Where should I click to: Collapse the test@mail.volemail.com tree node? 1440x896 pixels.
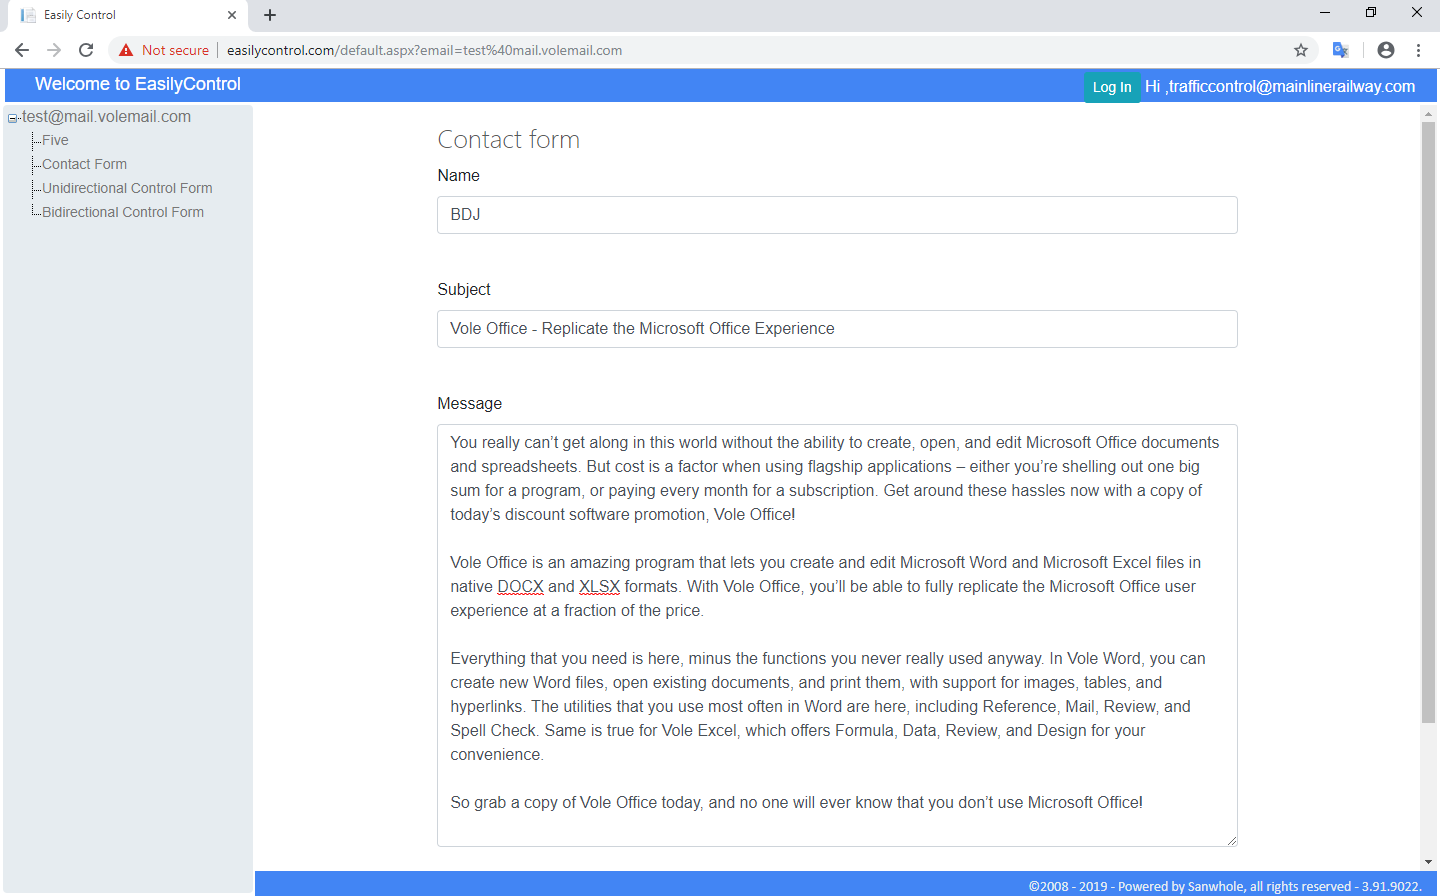pos(12,118)
